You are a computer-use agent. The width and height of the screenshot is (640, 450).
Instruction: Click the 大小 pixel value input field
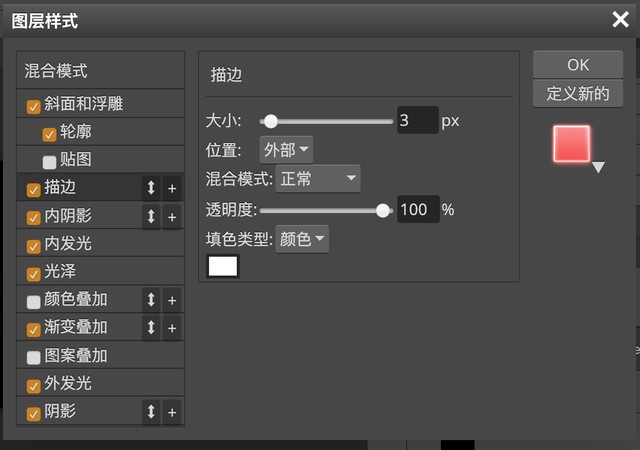[417, 121]
